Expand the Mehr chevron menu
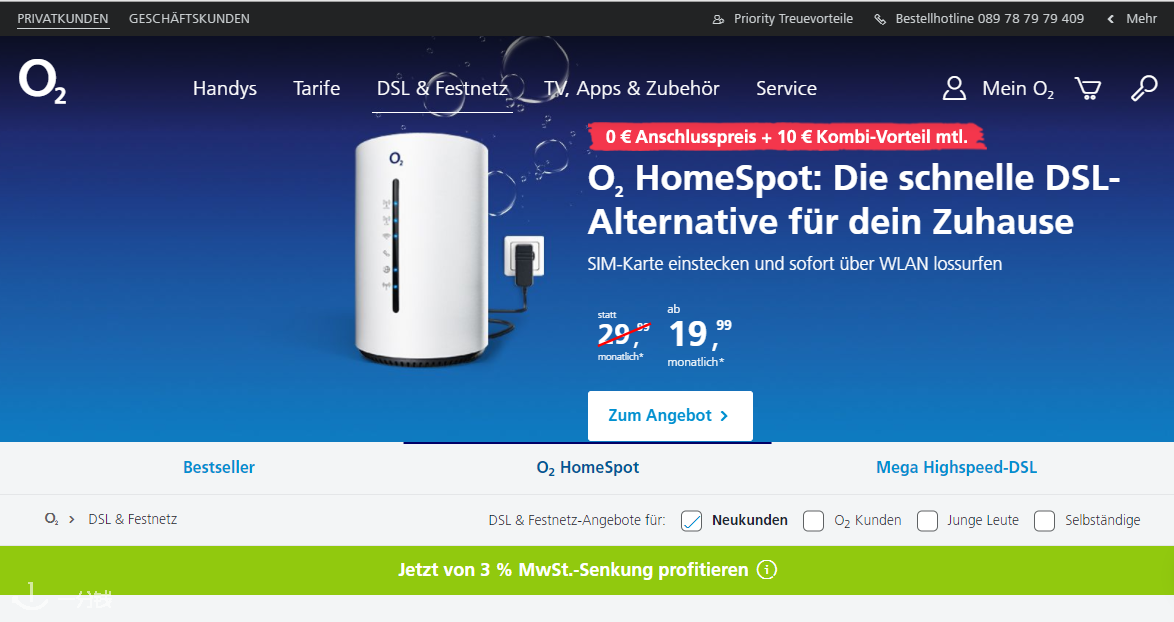This screenshot has width=1174, height=622. [x=1111, y=19]
